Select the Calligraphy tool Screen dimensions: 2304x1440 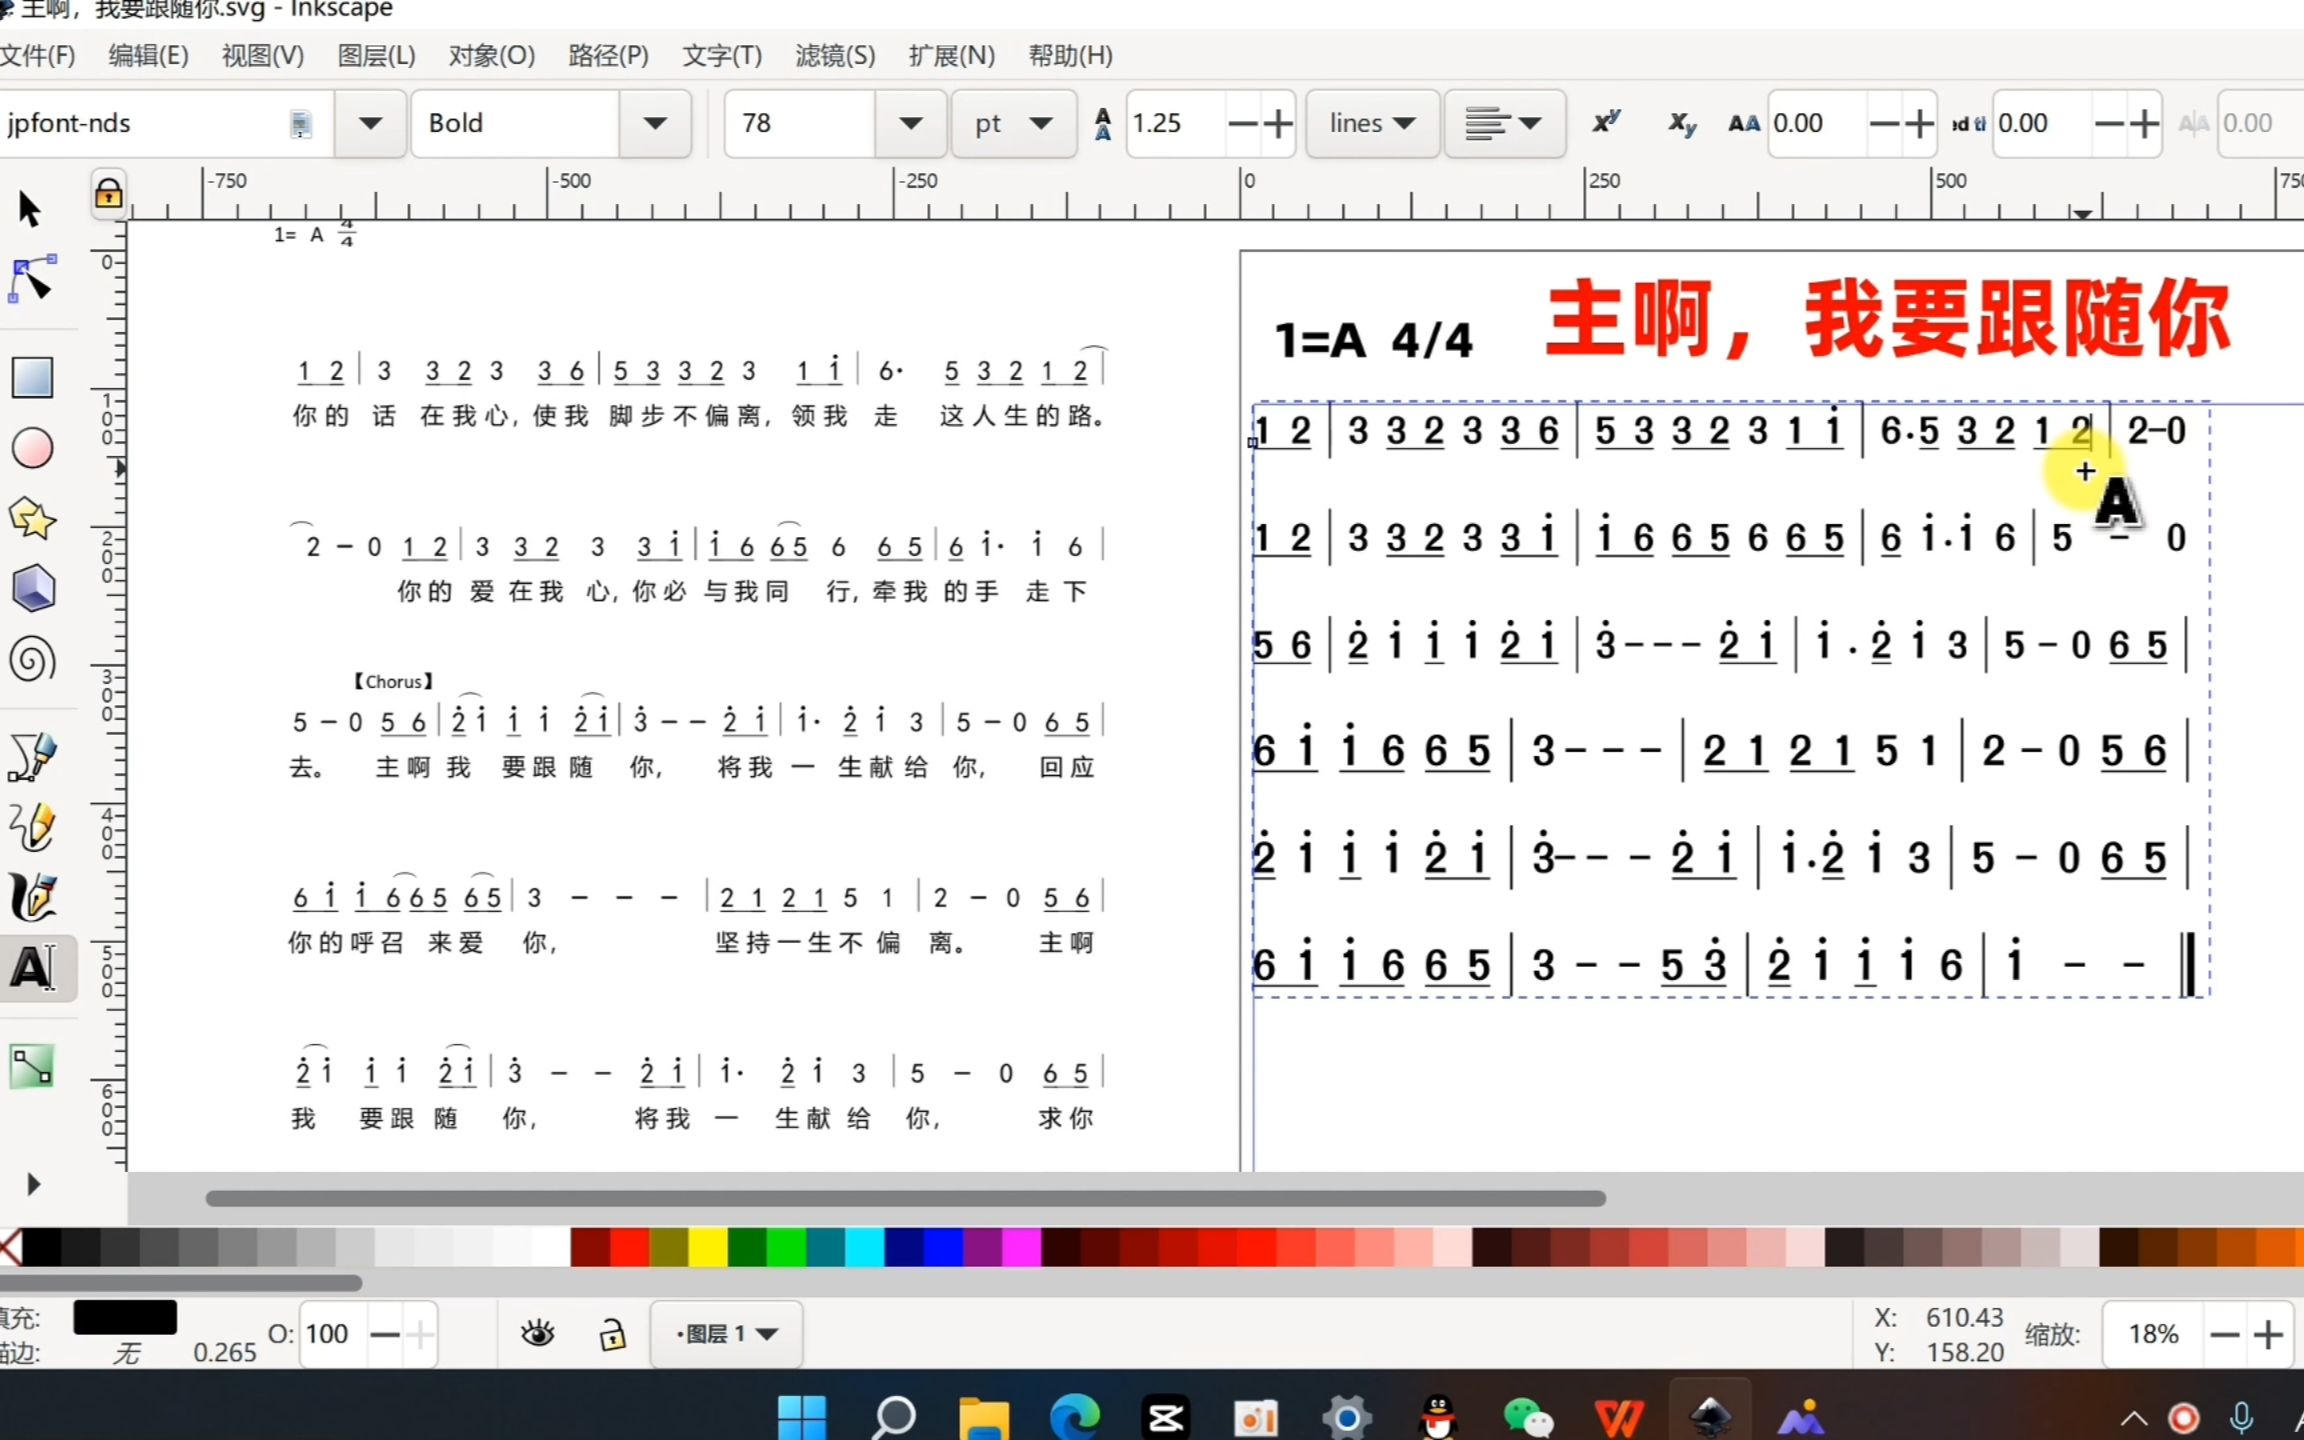(32, 896)
